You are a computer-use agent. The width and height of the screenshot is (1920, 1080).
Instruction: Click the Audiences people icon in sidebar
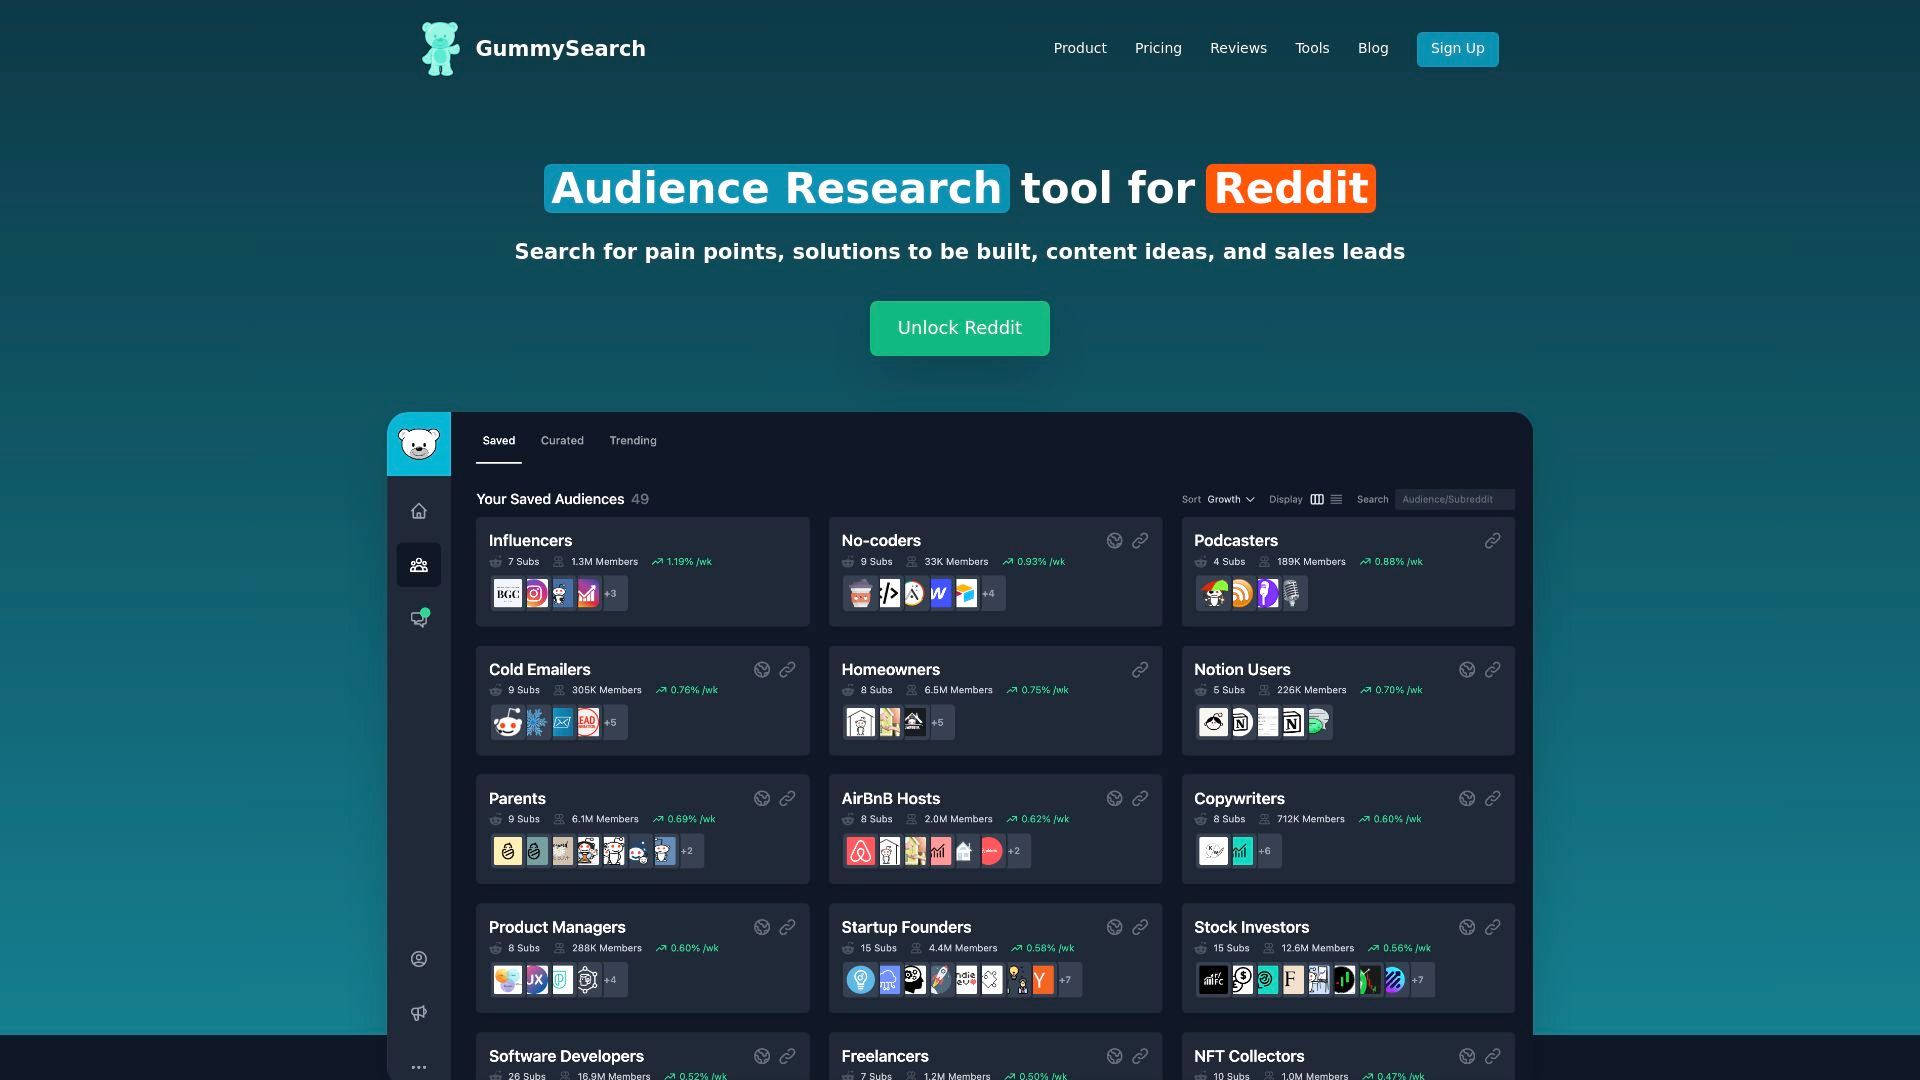(419, 565)
